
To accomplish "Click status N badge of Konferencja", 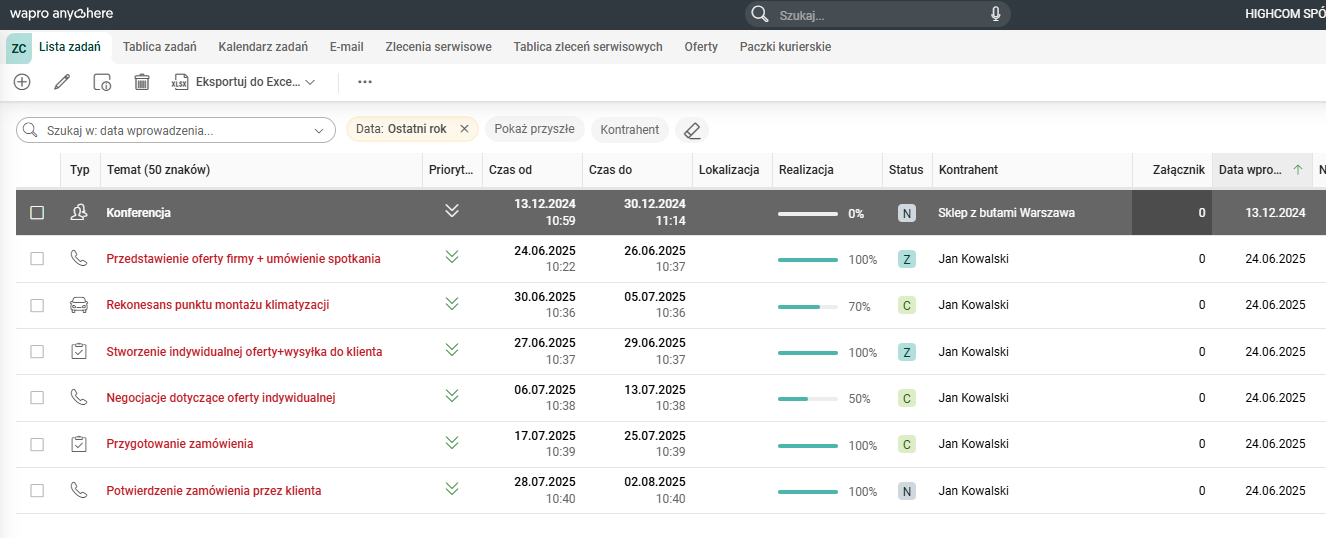I will (x=907, y=213).
